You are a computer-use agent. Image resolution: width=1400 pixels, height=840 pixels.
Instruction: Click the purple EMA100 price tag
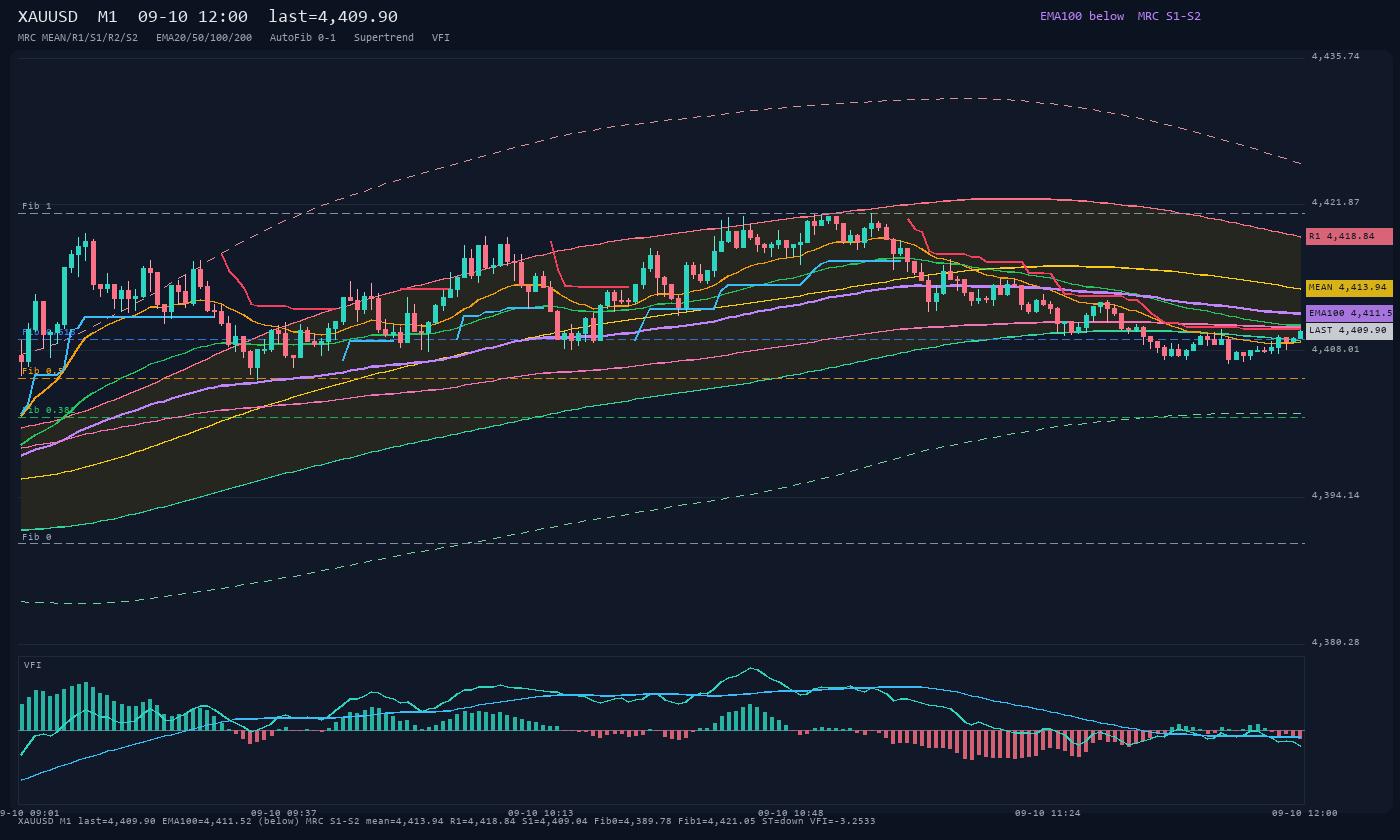1349,313
